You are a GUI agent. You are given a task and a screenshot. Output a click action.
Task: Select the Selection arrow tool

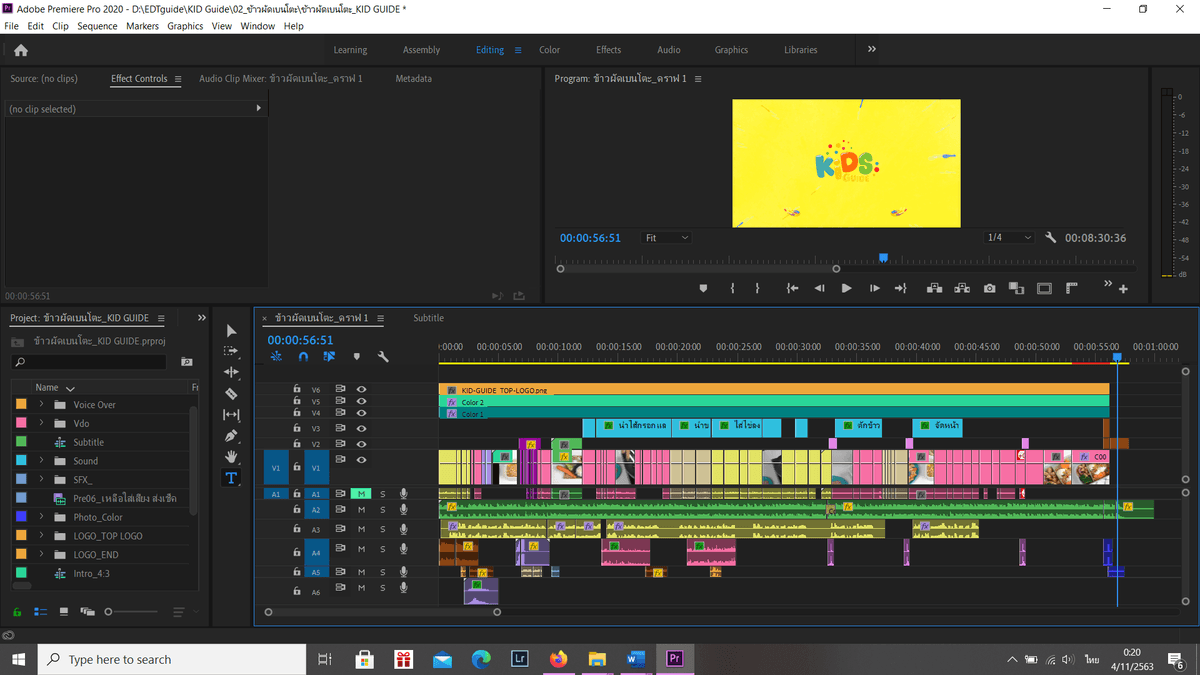[x=231, y=331]
